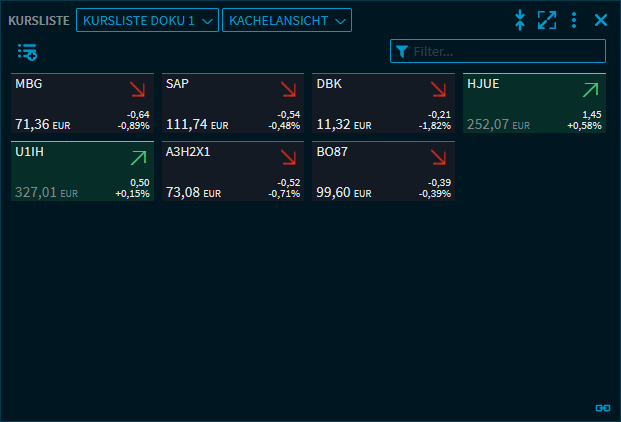
Task: Select the A3H2X1 tile
Action: (x=233, y=171)
